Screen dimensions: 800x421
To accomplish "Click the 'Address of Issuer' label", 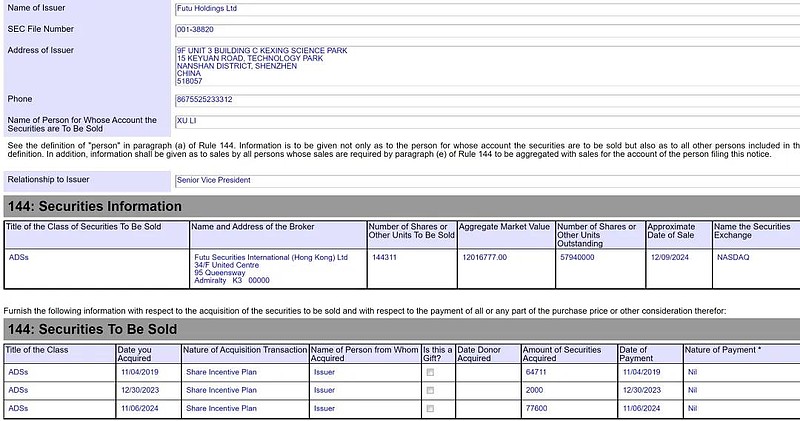I will coord(40,50).
